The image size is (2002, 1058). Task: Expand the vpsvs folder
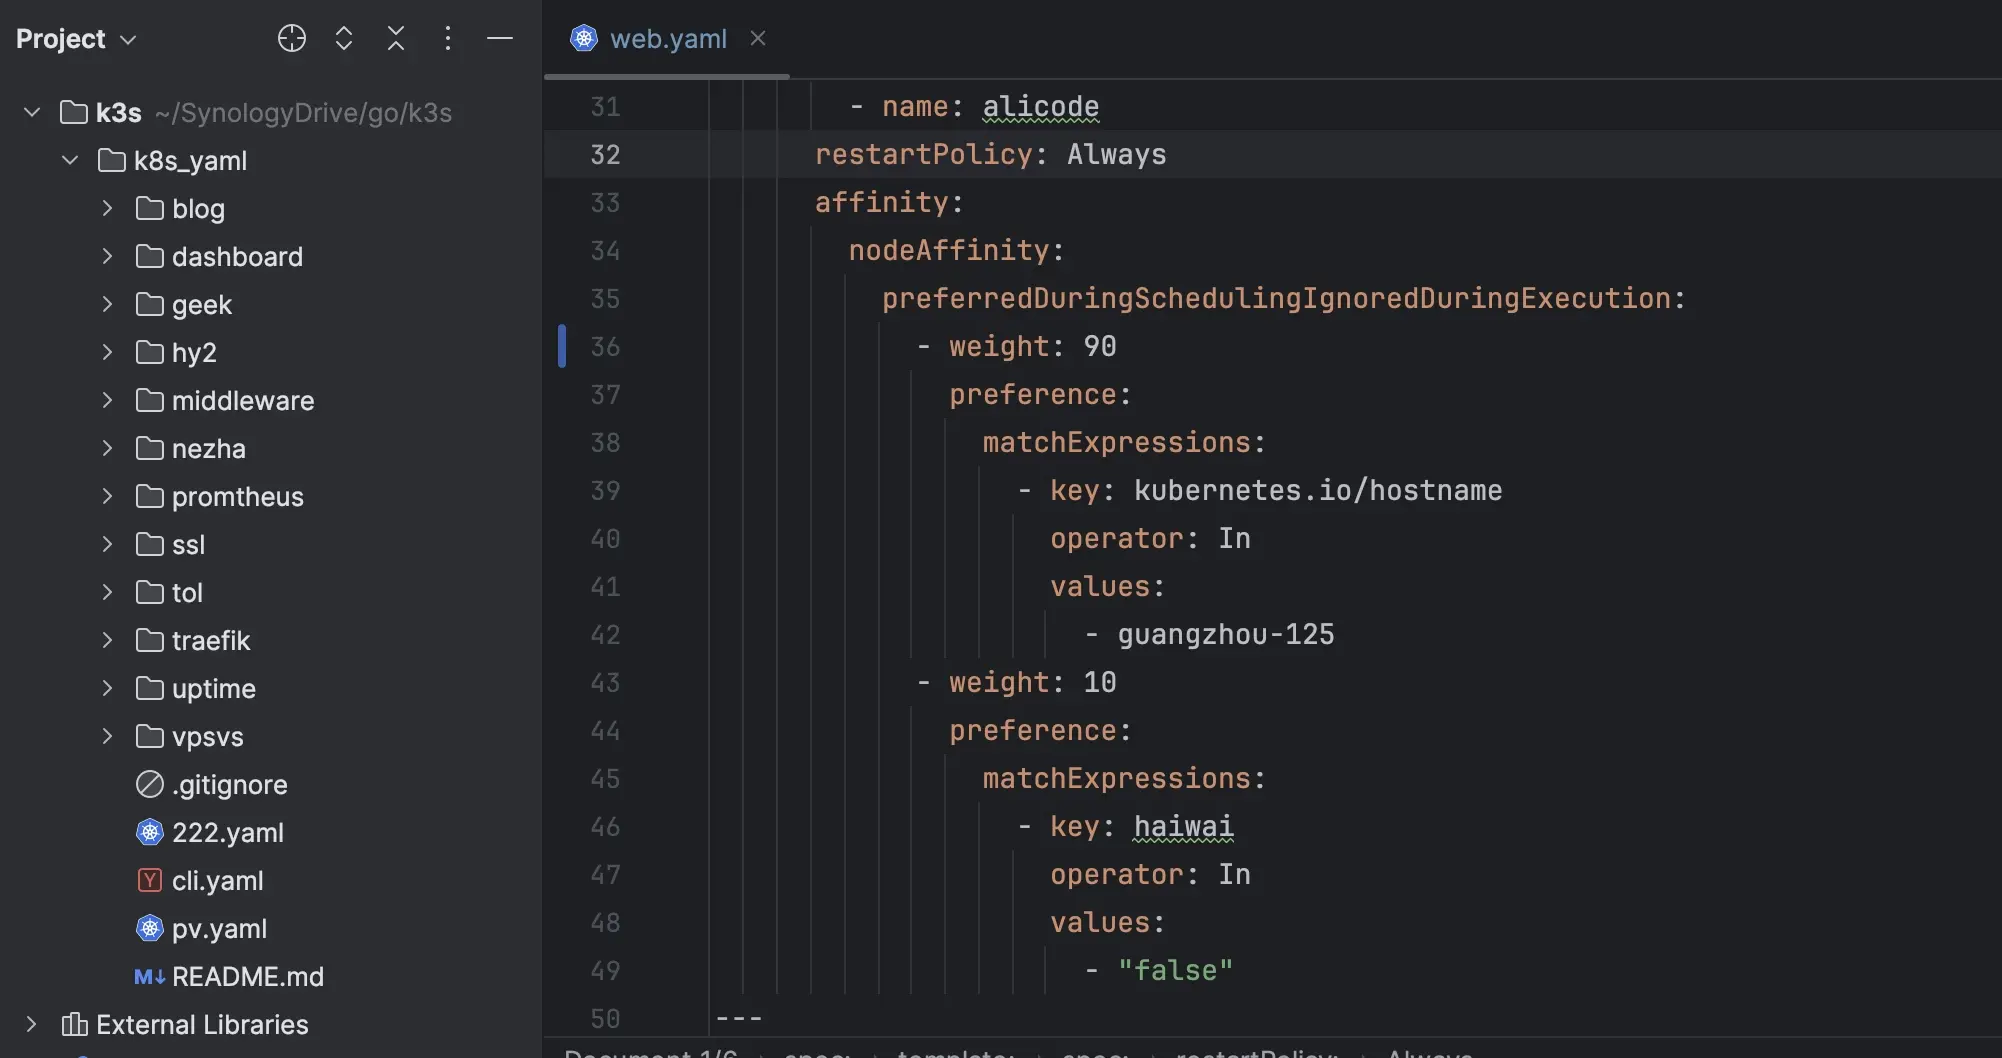coord(107,736)
